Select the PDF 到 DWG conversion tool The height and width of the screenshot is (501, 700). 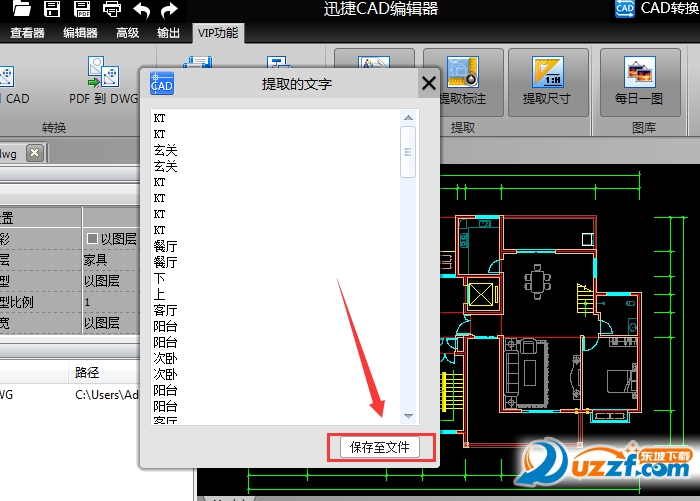coord(104,80)
